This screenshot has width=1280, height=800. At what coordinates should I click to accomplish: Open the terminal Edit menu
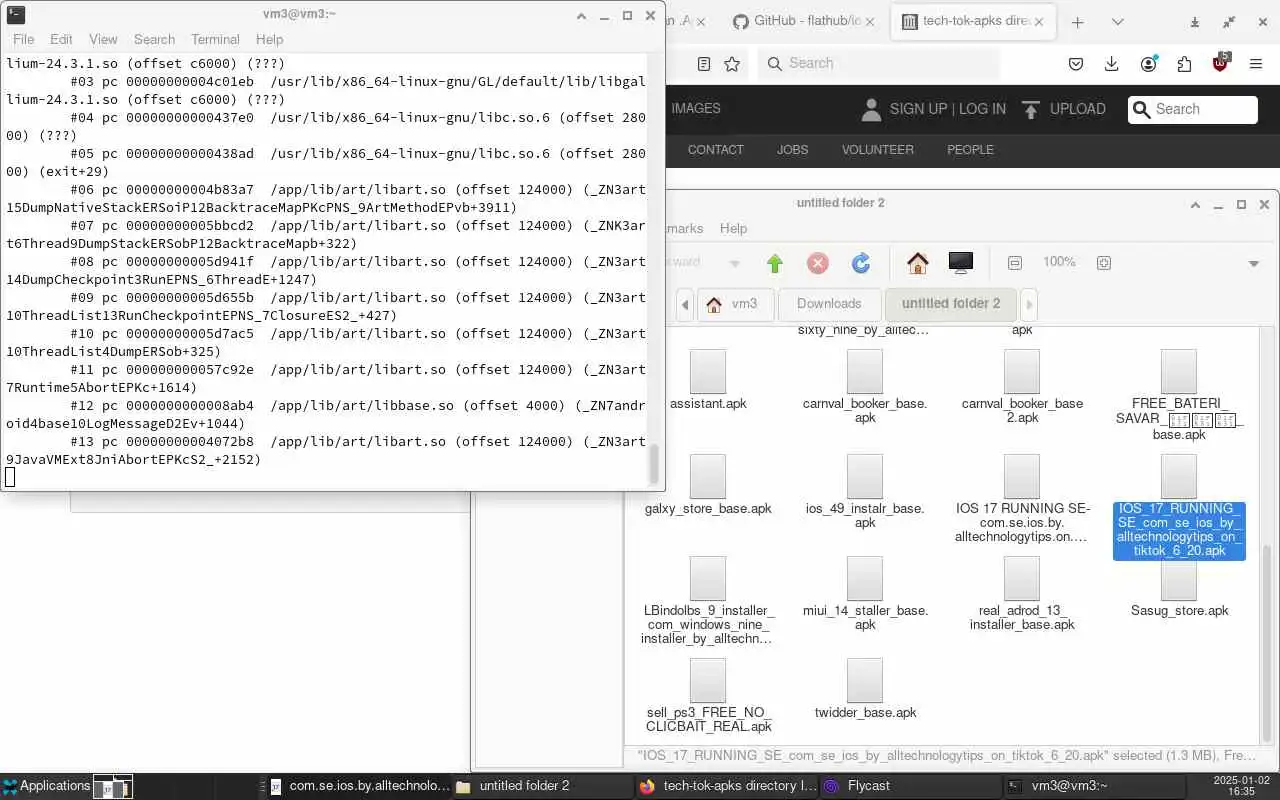pyautogui.click(x=61, y=39)
